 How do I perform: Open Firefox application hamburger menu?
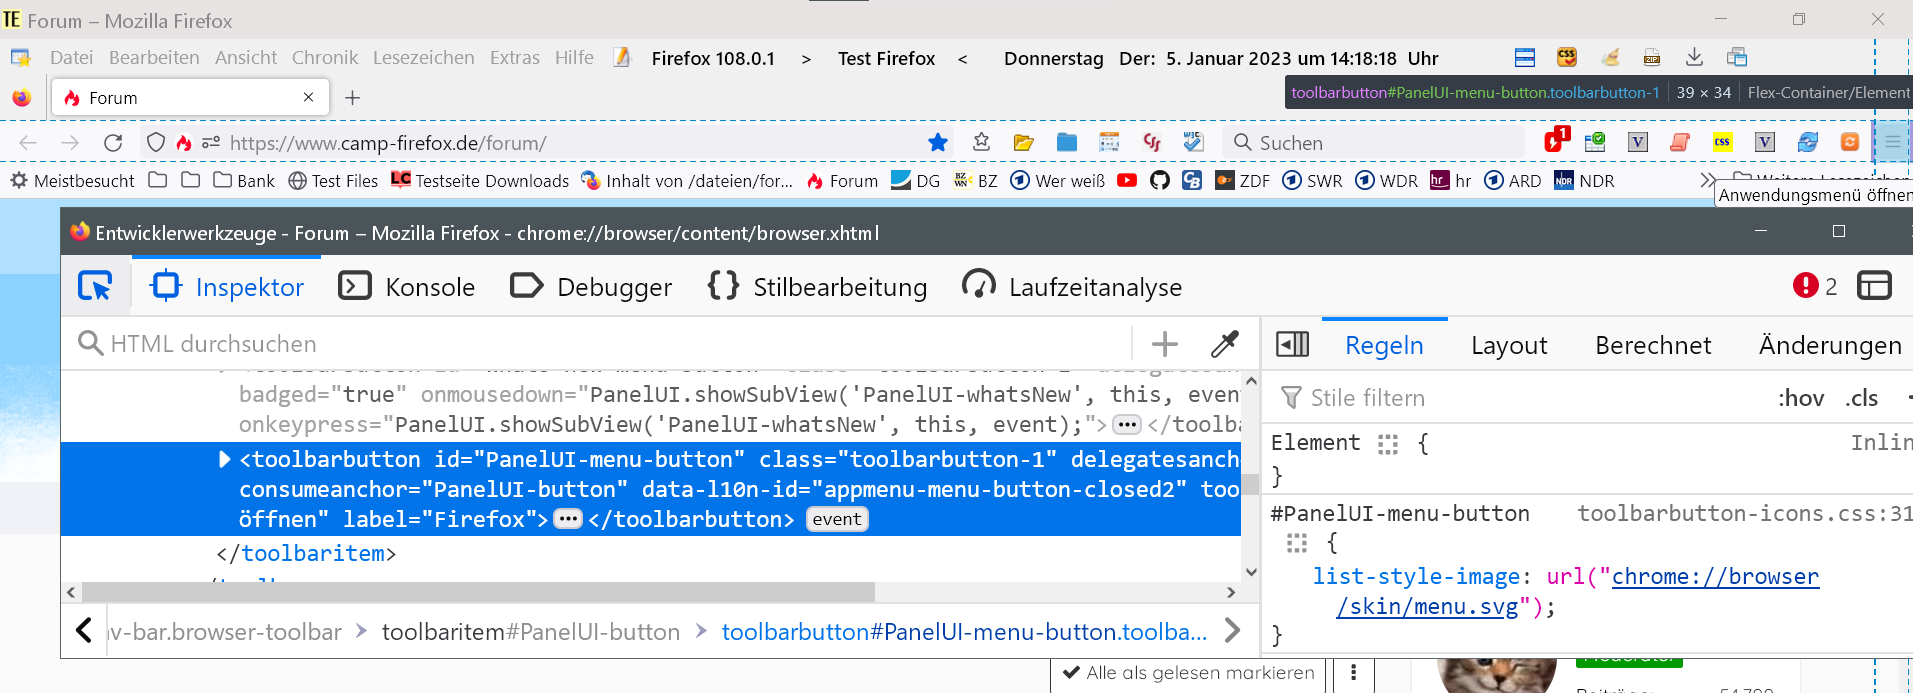point(1891,142)
